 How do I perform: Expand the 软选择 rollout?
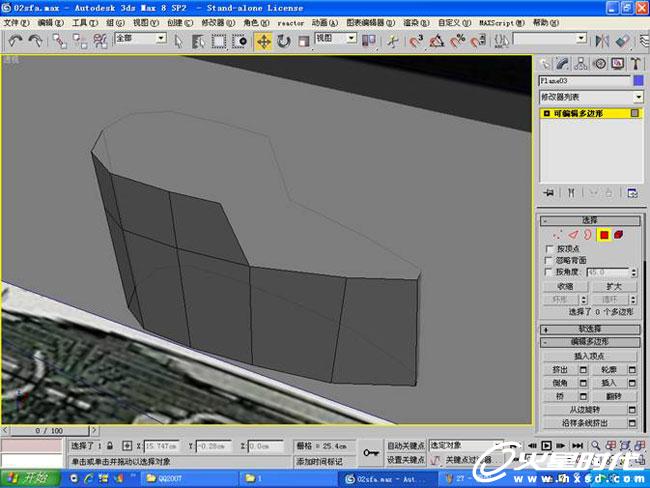[x=590, y=329]
